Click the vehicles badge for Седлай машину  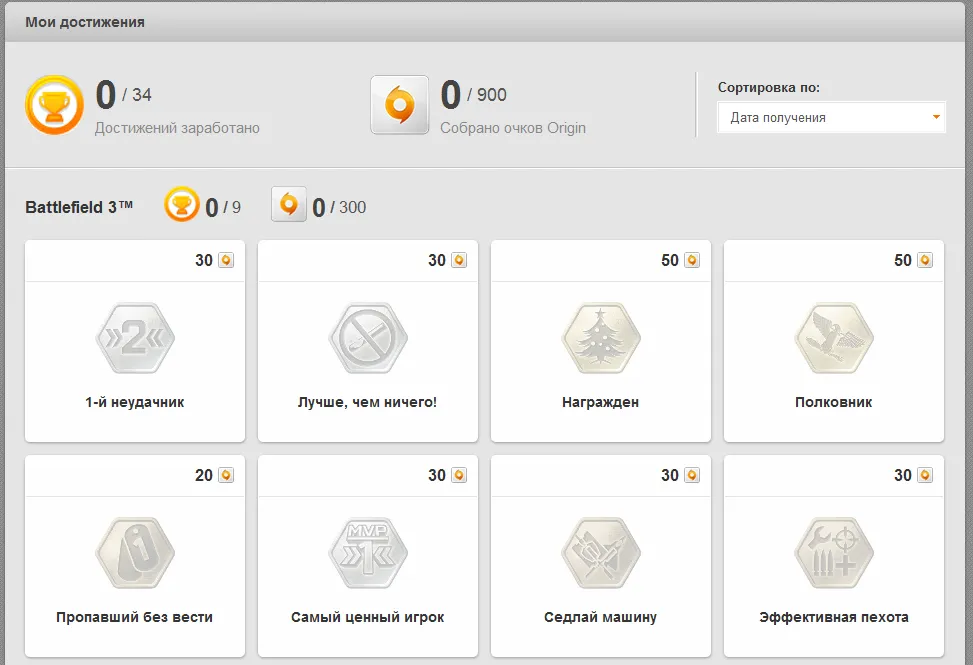point(601,553)
